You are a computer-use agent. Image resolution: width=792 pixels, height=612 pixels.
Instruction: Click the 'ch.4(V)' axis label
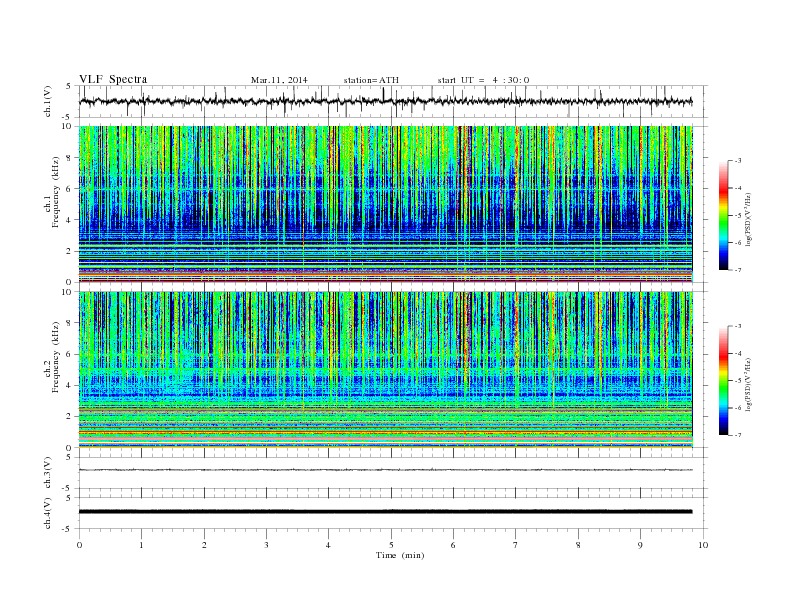click(x=48, y=513)
